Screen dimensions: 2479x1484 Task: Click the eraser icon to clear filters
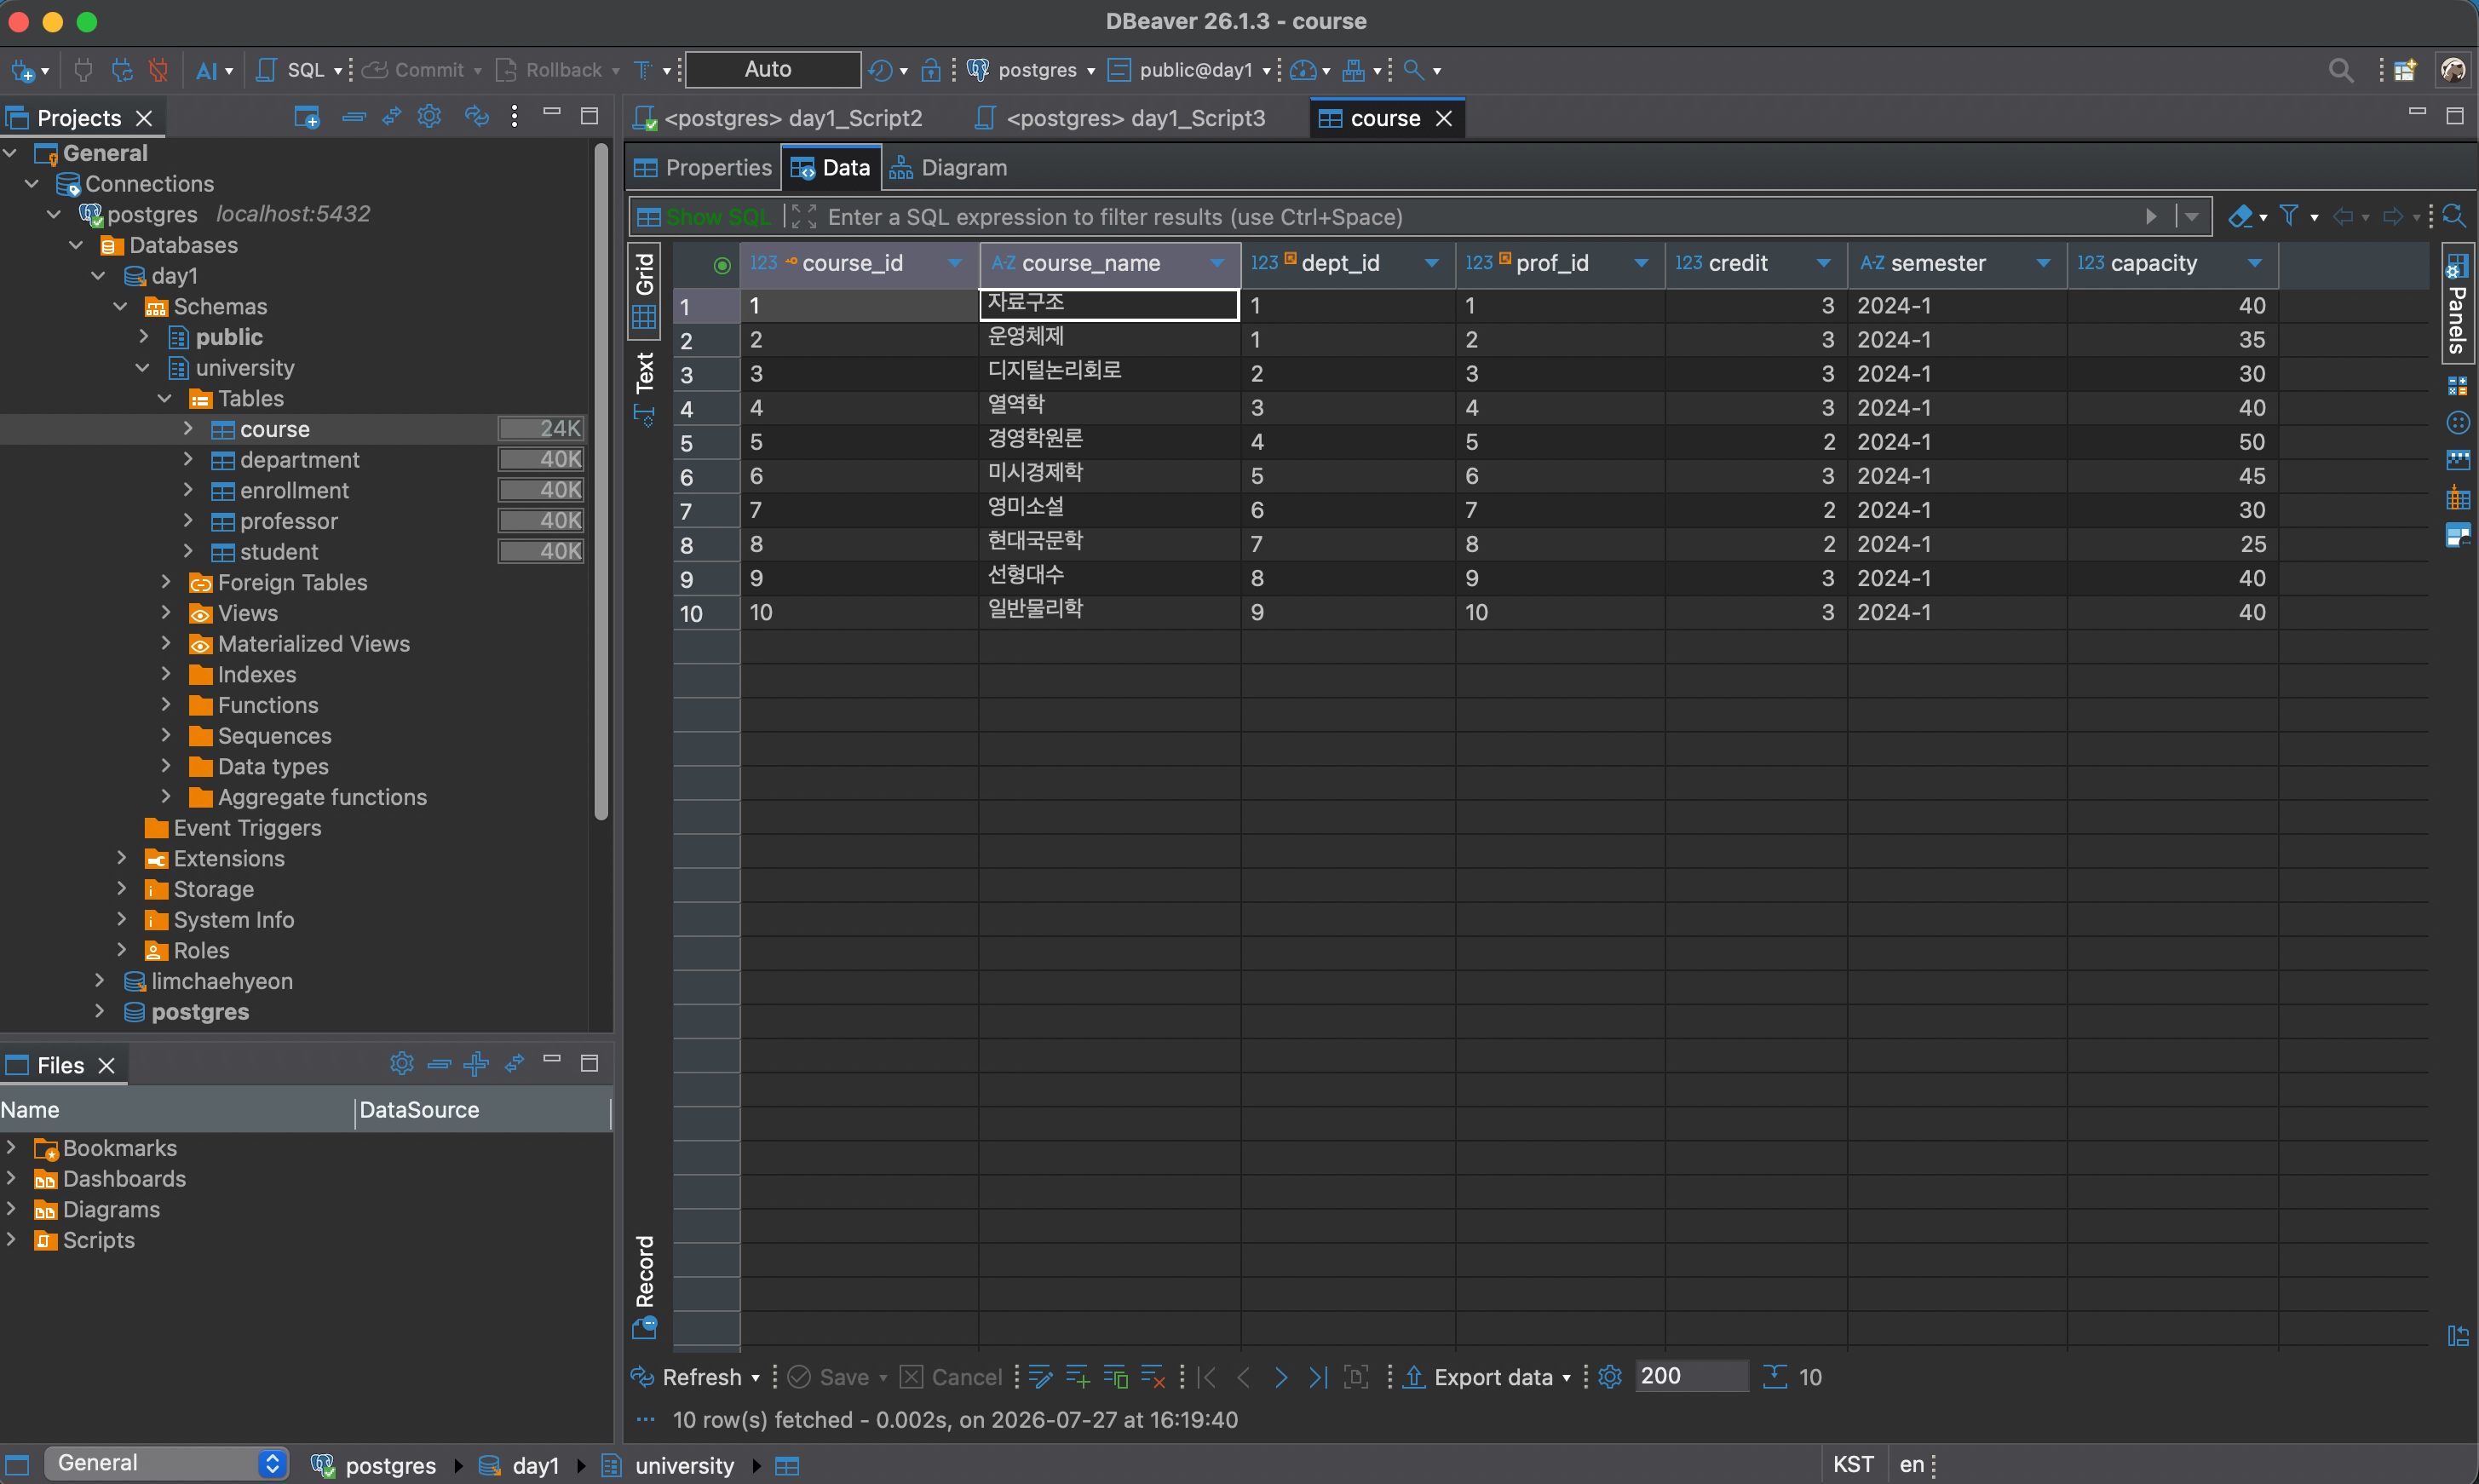pyautogui.click(x=2240, y=216)
